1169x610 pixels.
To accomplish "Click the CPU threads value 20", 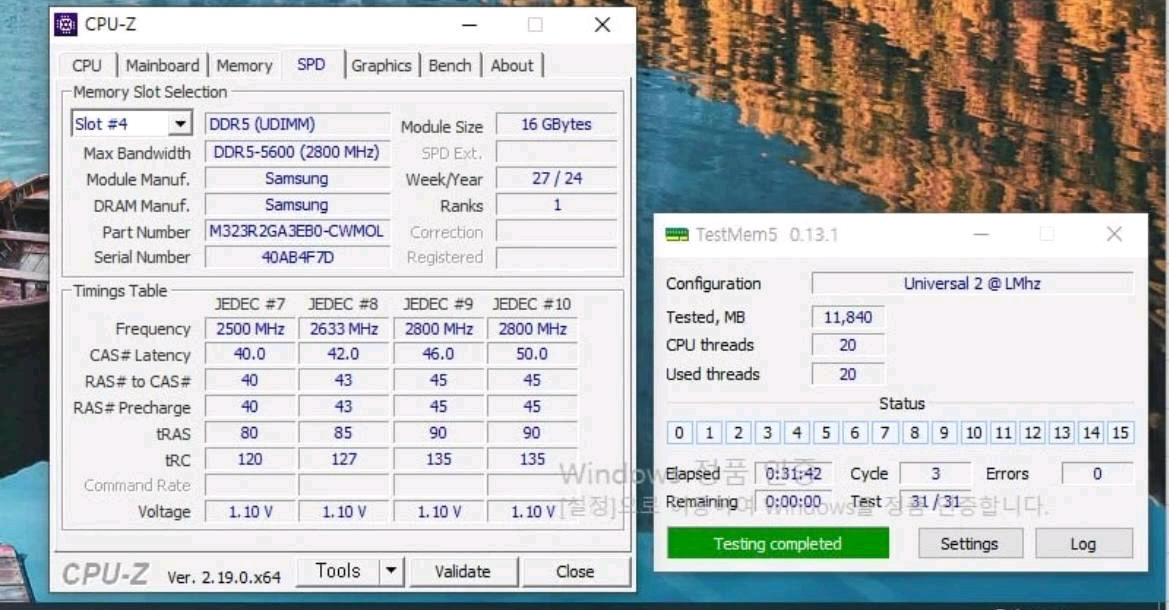I will 848,345.
